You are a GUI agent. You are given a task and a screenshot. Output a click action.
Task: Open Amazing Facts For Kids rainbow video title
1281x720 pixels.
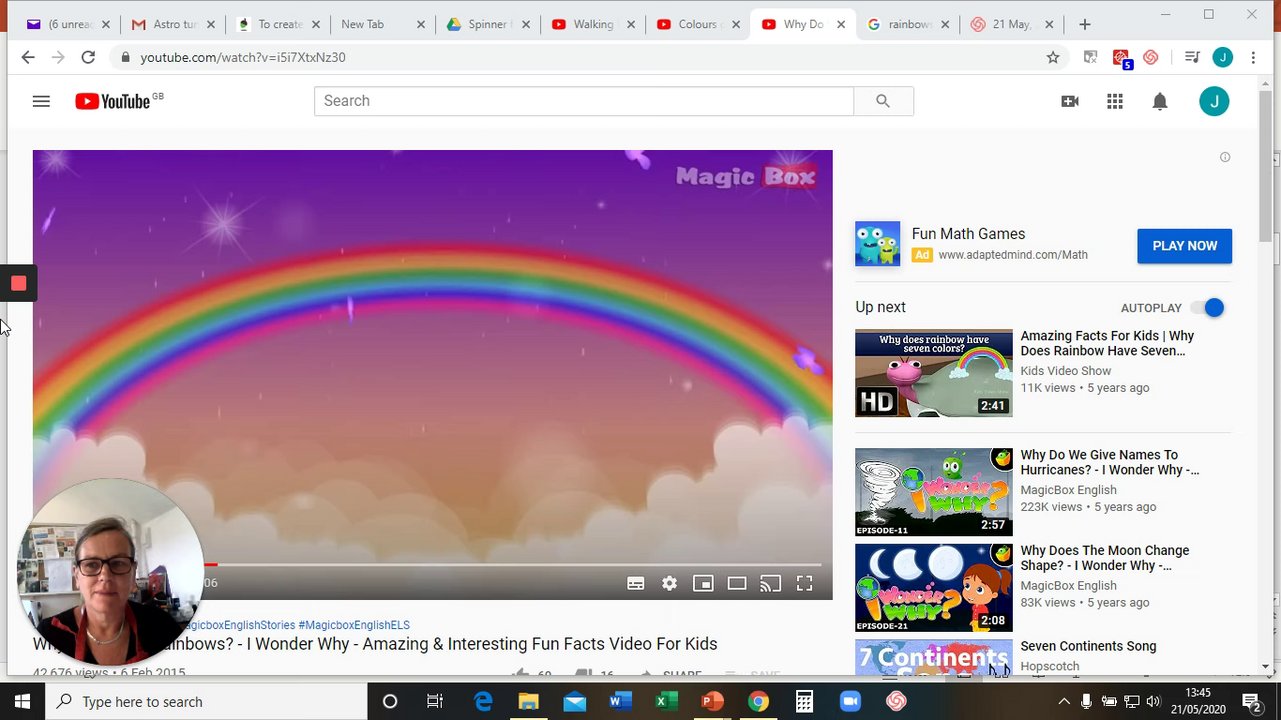pos(1107,344)
